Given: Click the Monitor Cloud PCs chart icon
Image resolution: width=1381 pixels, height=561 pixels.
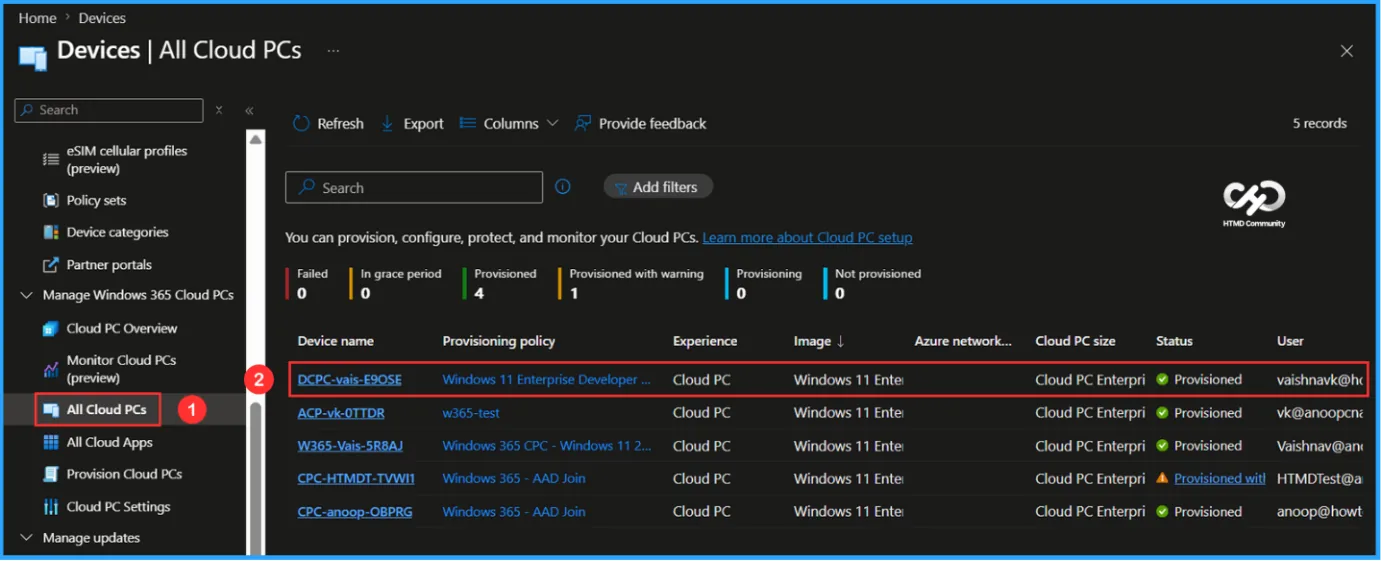Looking at the screenshot, I should pyautogui.click(x=50, y=369).
